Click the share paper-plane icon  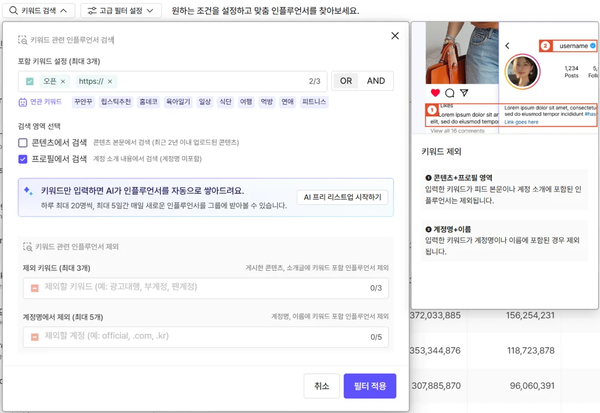tap(463, 91)
